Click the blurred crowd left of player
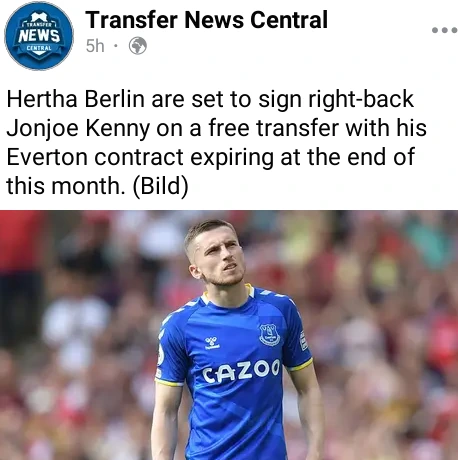Screen dimensions: 458x460 pos(77,335)
